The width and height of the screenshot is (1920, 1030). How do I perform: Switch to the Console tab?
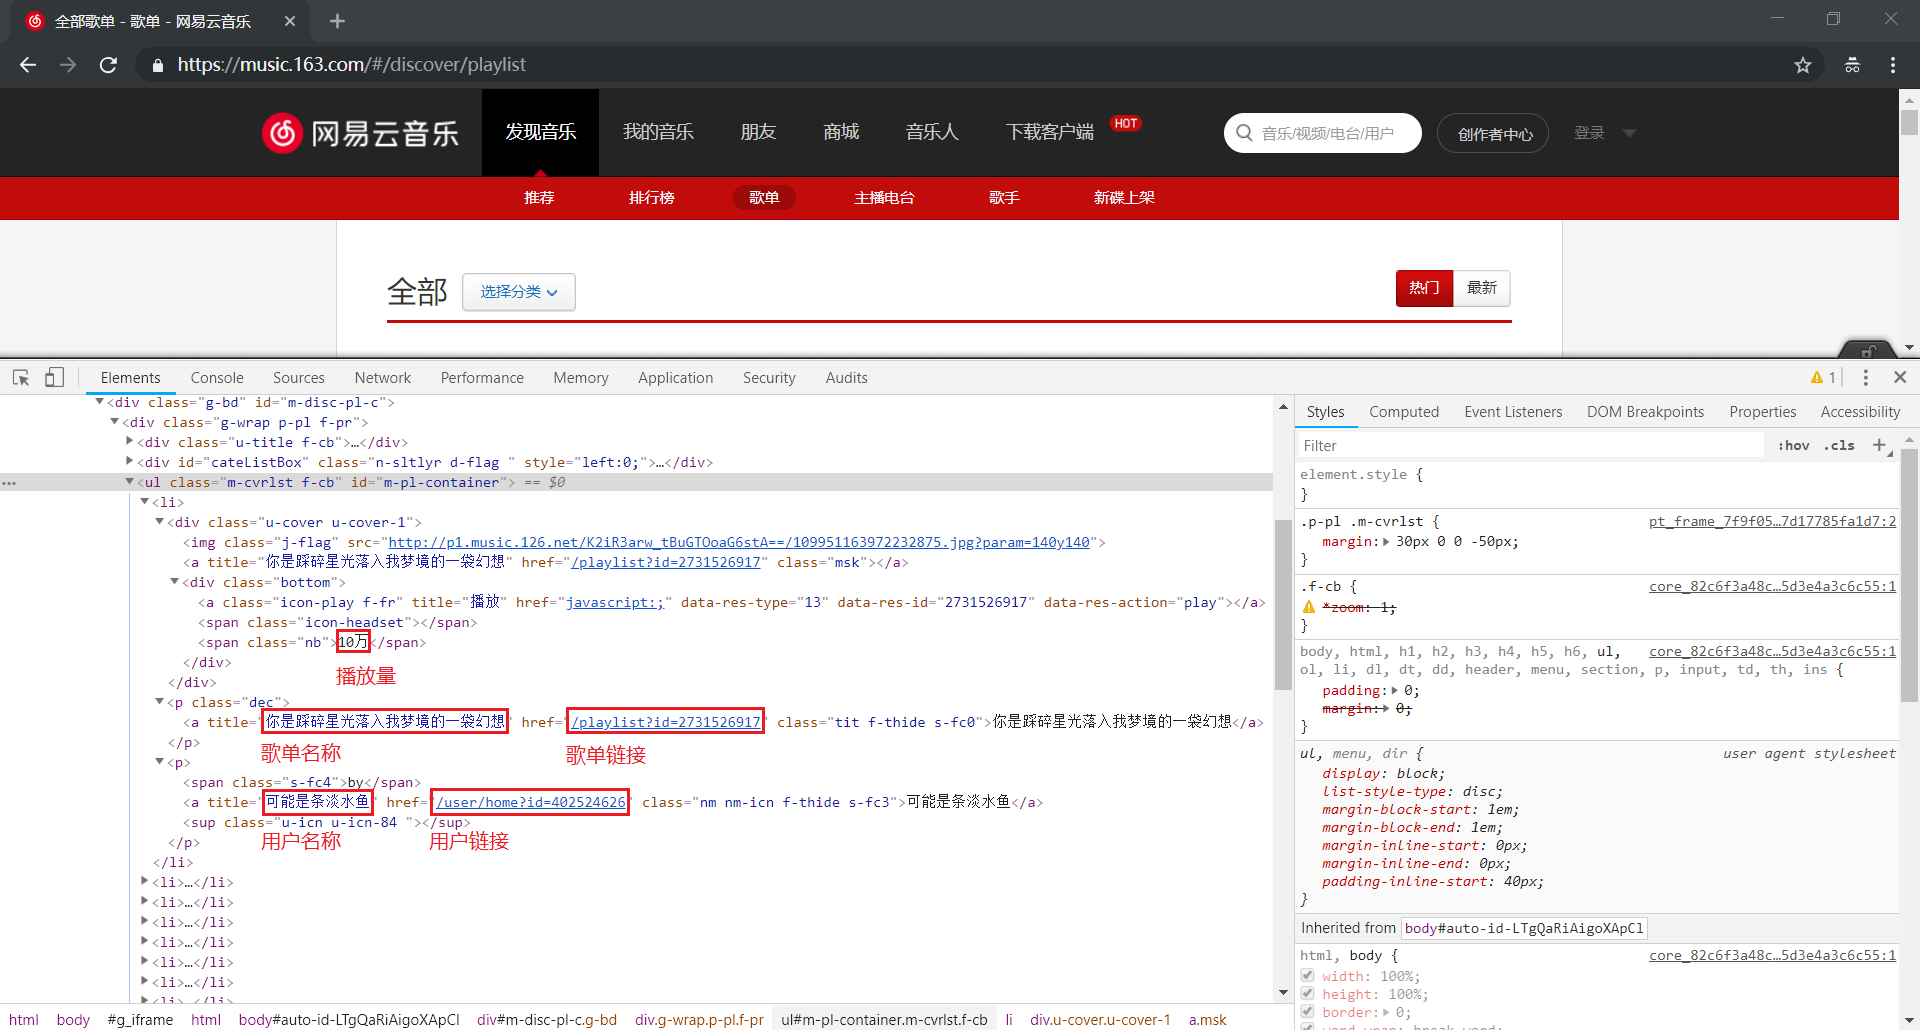[217, 378]
